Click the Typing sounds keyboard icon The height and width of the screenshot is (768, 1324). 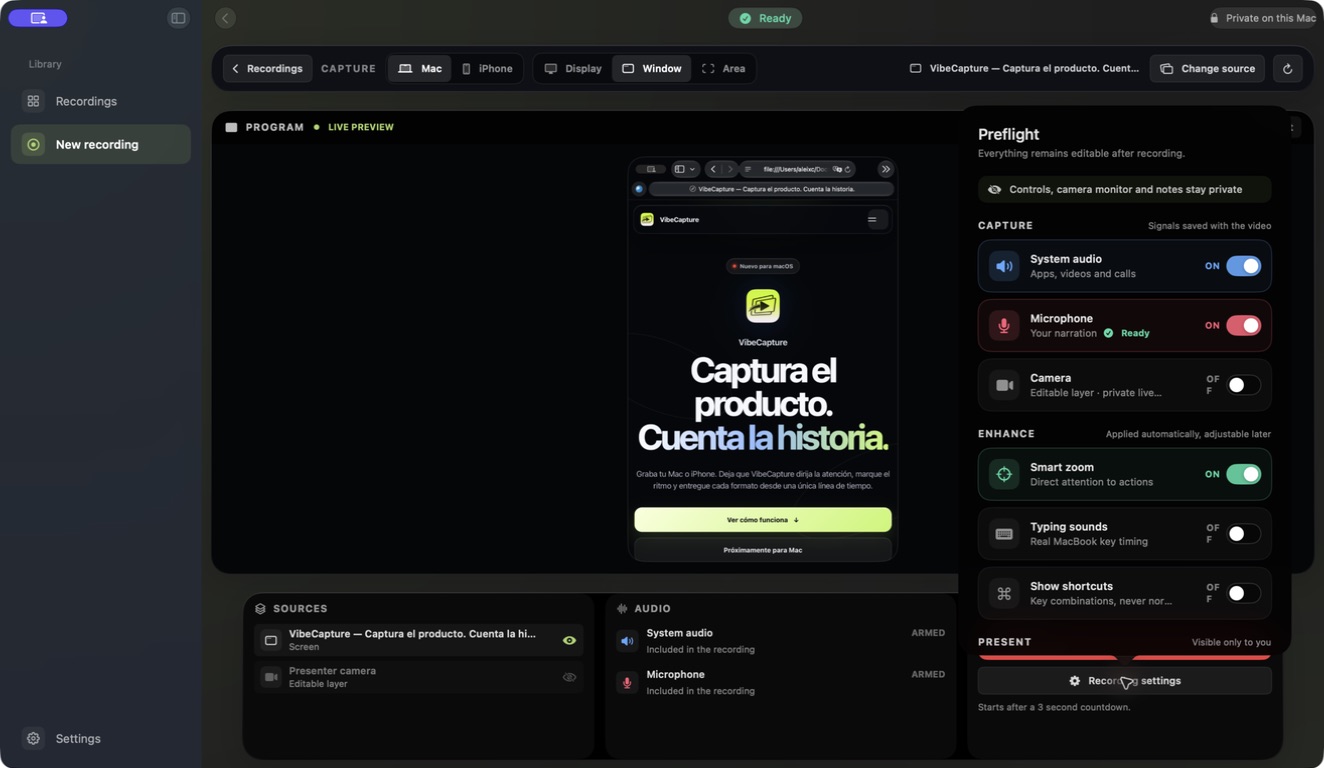[1004, 534]
